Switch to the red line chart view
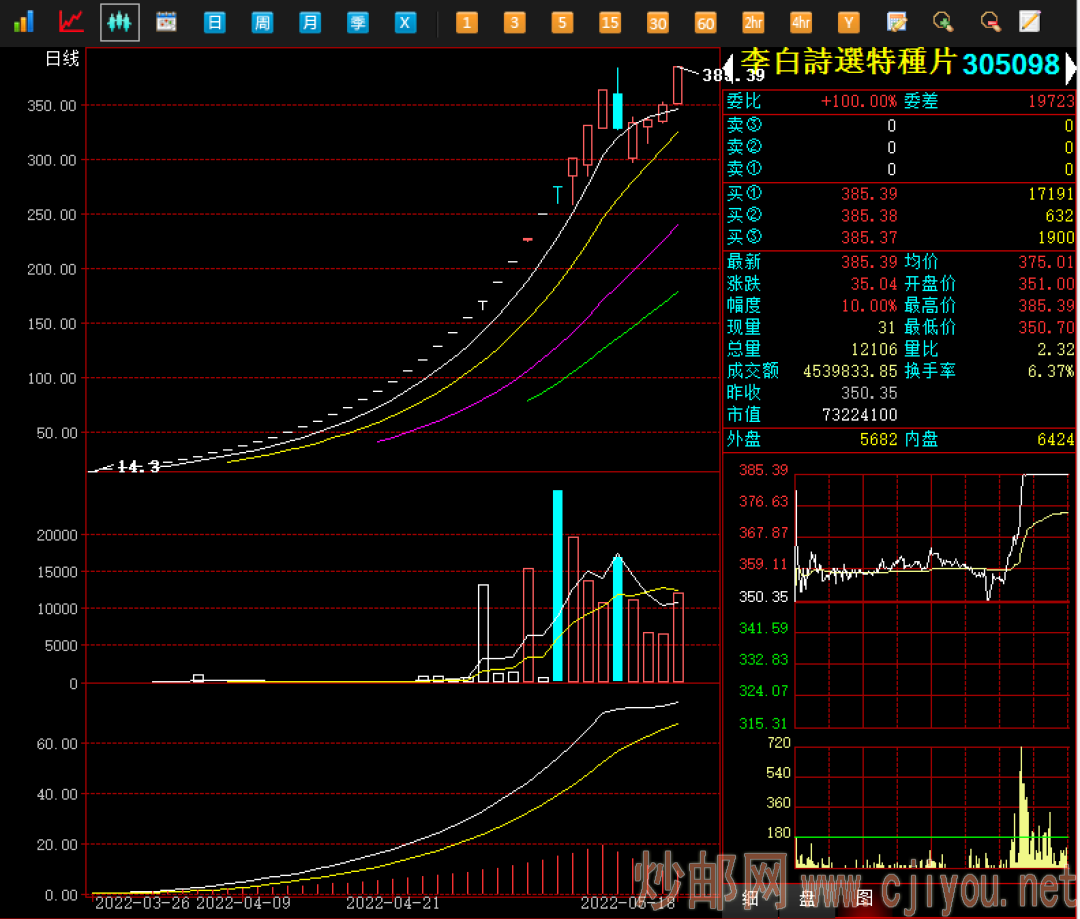The image size is (1080, 919). (71, 21)
